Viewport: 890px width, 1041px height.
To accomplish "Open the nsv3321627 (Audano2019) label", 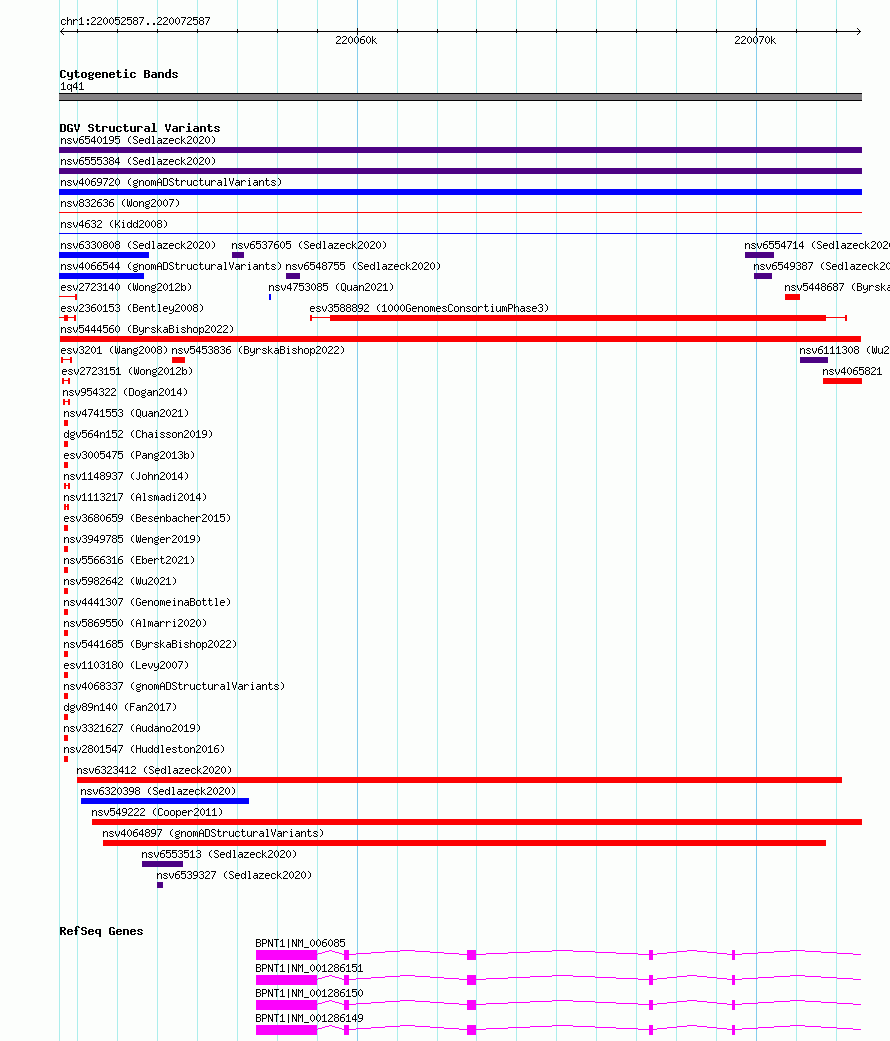I will 132,729.
